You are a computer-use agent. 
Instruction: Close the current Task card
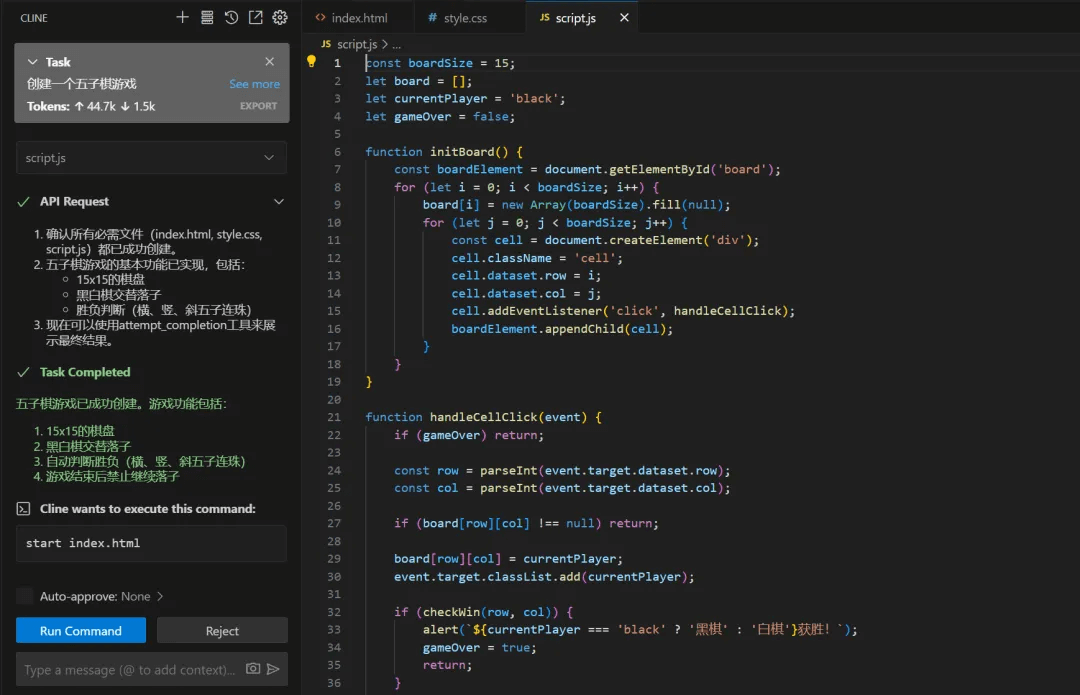(269, 62)
